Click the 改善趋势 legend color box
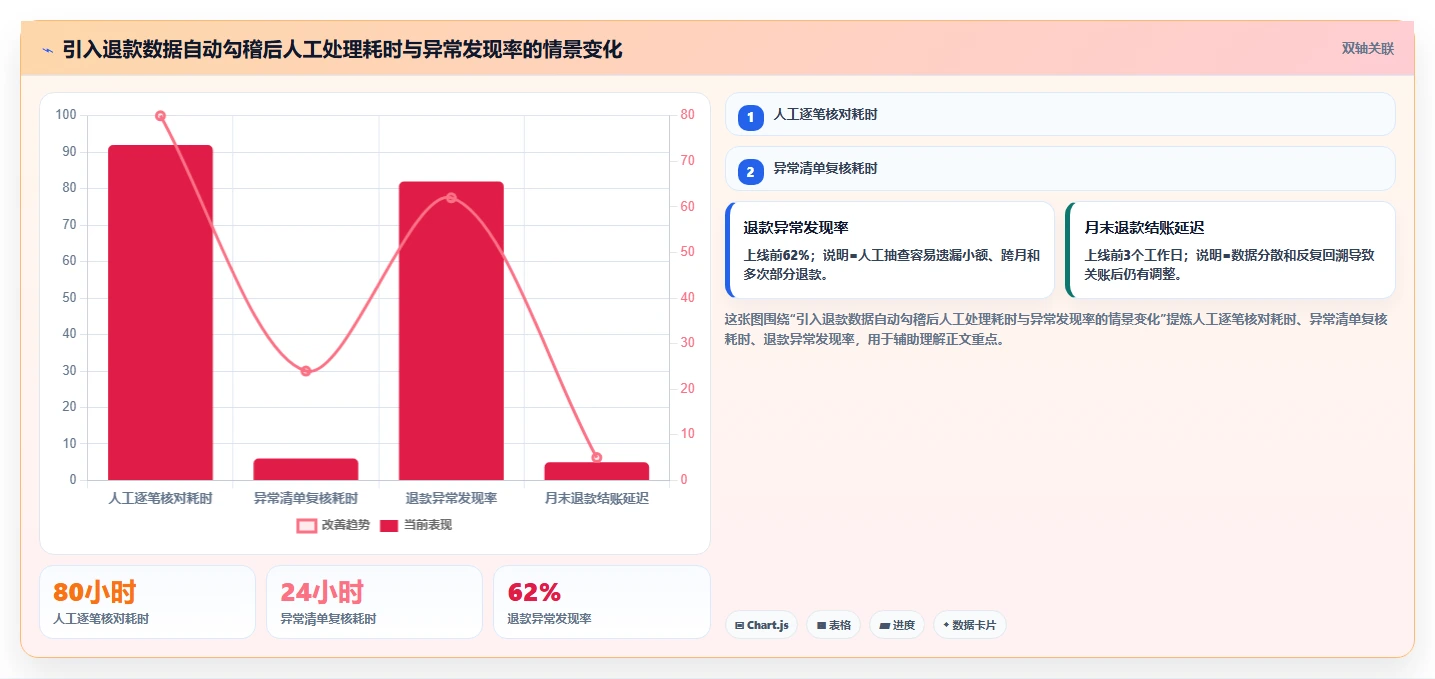 coord(307,525)
